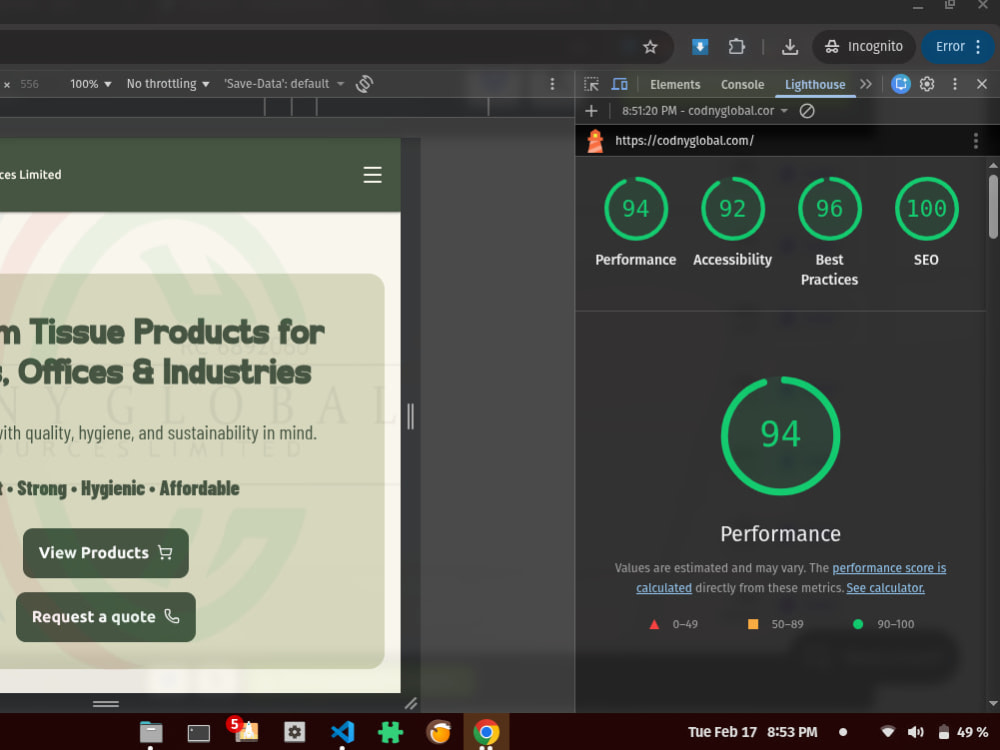Open the website hamburger menu
The width and height of the screenshot is (1000, 750).
[372, 175]
